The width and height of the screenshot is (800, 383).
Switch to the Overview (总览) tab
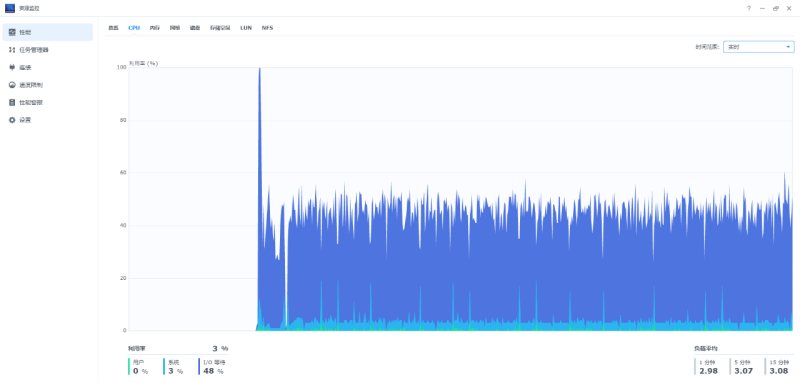[x=113, y=28]
